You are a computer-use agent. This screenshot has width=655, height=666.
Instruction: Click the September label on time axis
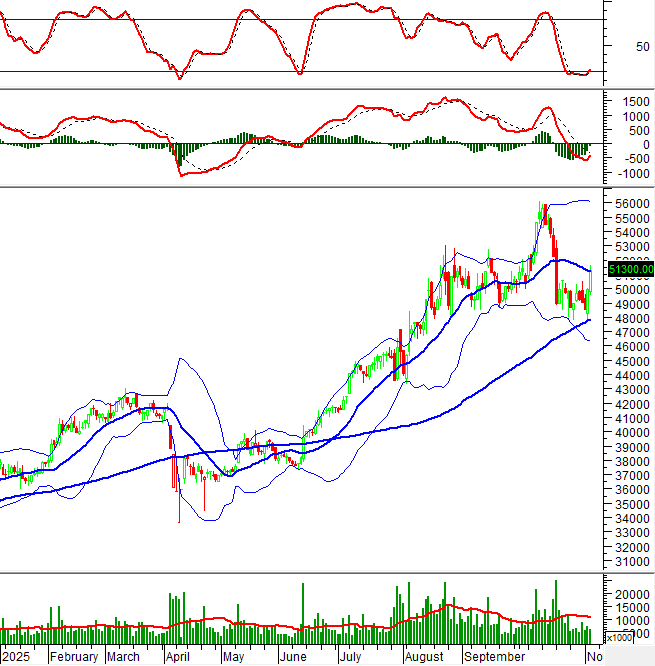click(x=493, y=657)
